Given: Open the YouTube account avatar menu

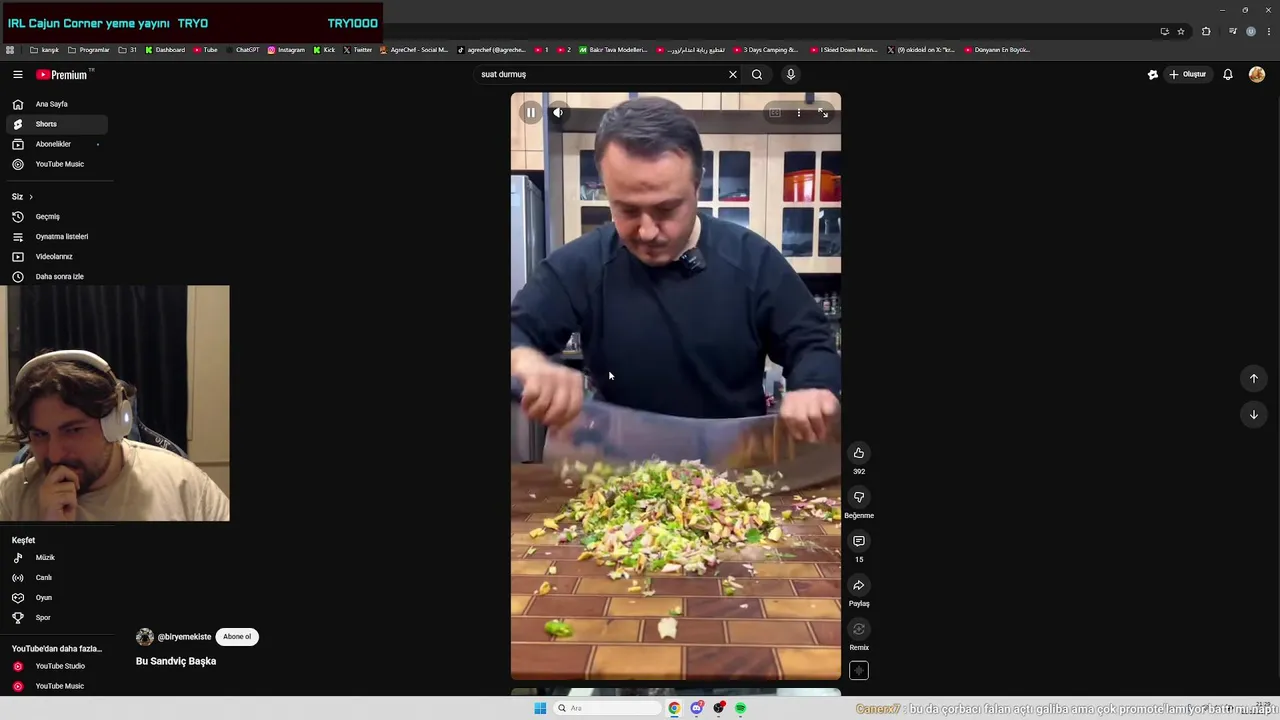Looking at the screenshot, I should tap(1257, 74).
